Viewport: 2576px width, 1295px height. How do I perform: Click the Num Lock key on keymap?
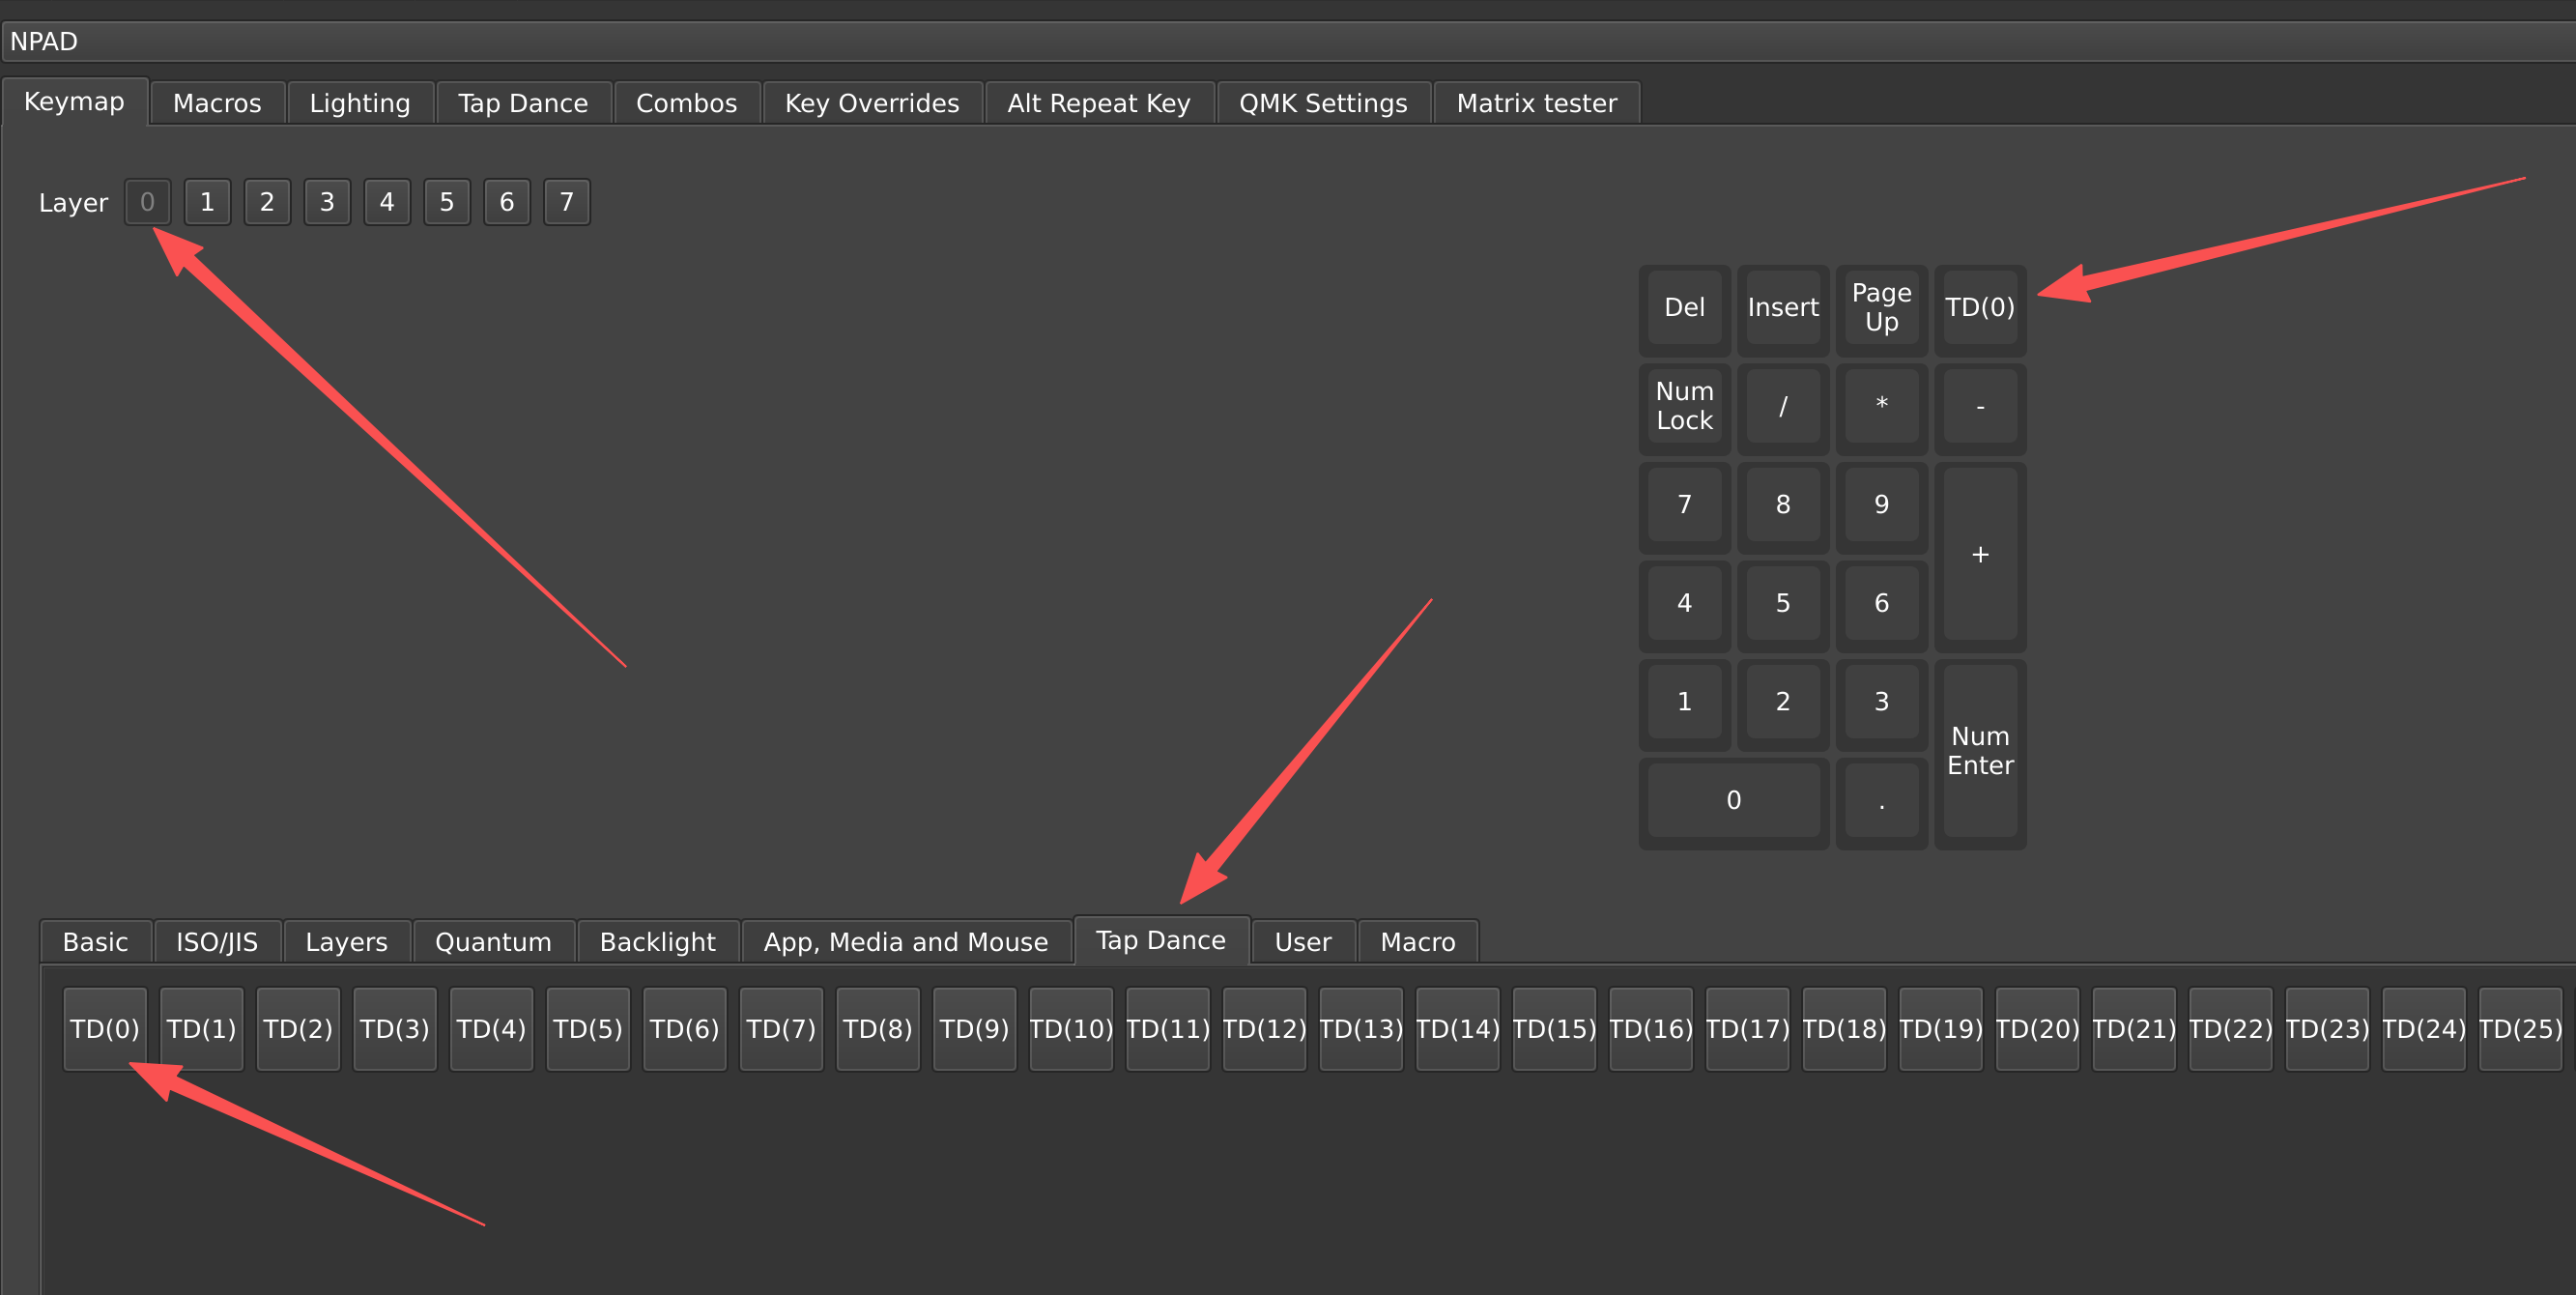1684,406
